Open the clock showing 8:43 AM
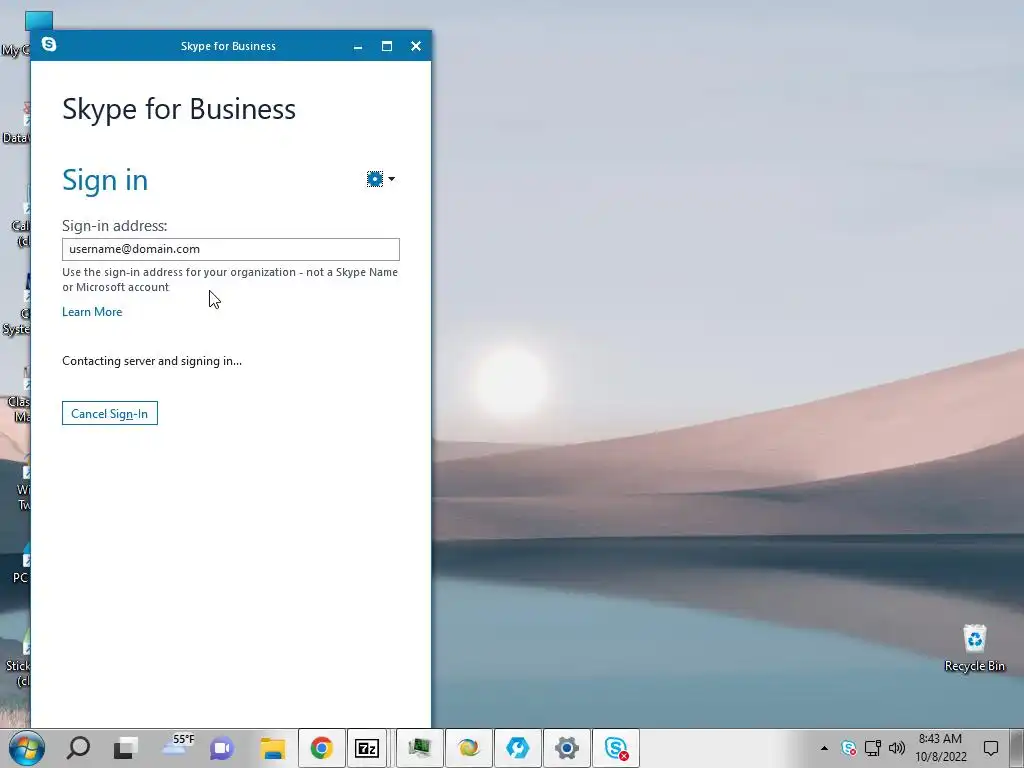The height and width of the screenshot is (768, 1024). pyautogui.click(x=940, y=748)
